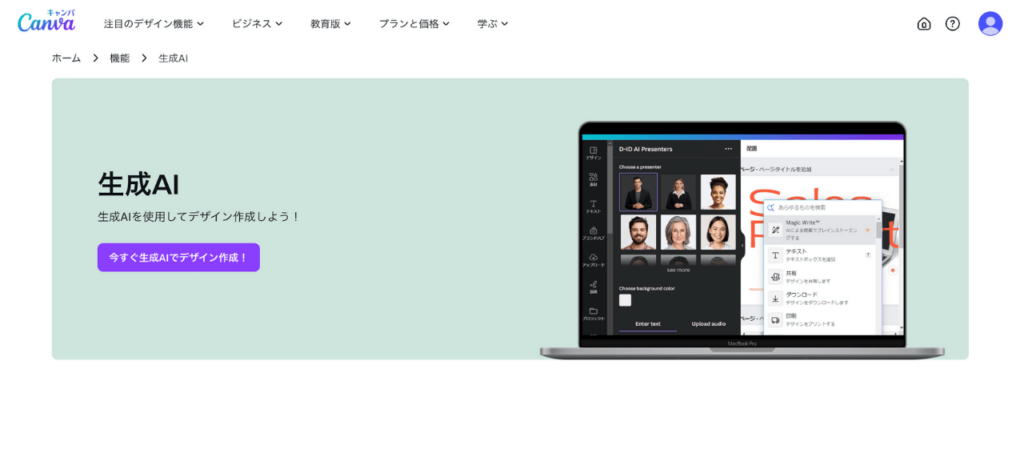Click the 生成AIを使用してデザイン作成しよう！ subtitle text

[199, 217]
